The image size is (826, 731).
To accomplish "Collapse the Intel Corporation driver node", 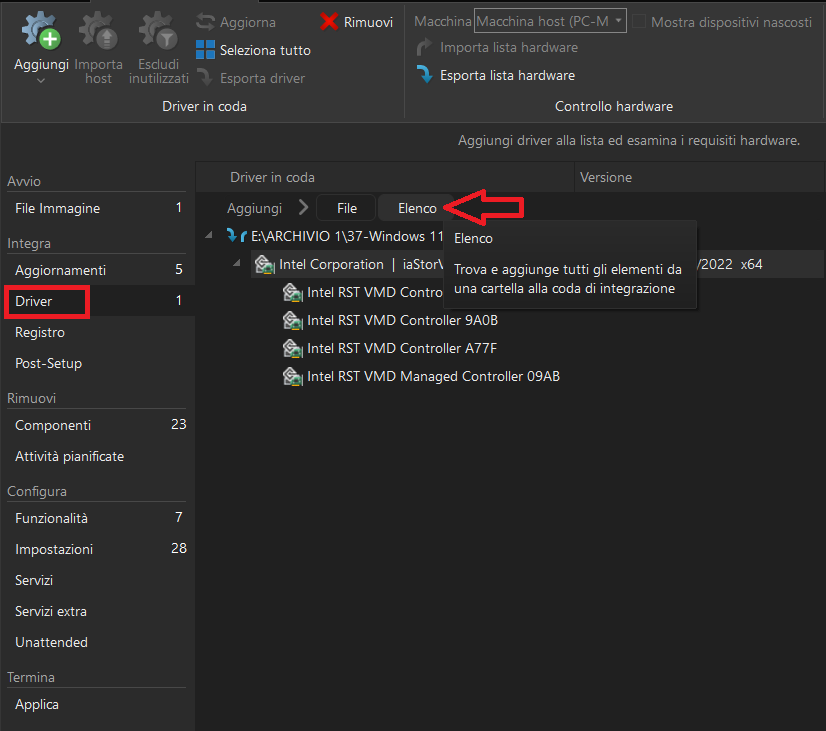I will pos(237,262).
